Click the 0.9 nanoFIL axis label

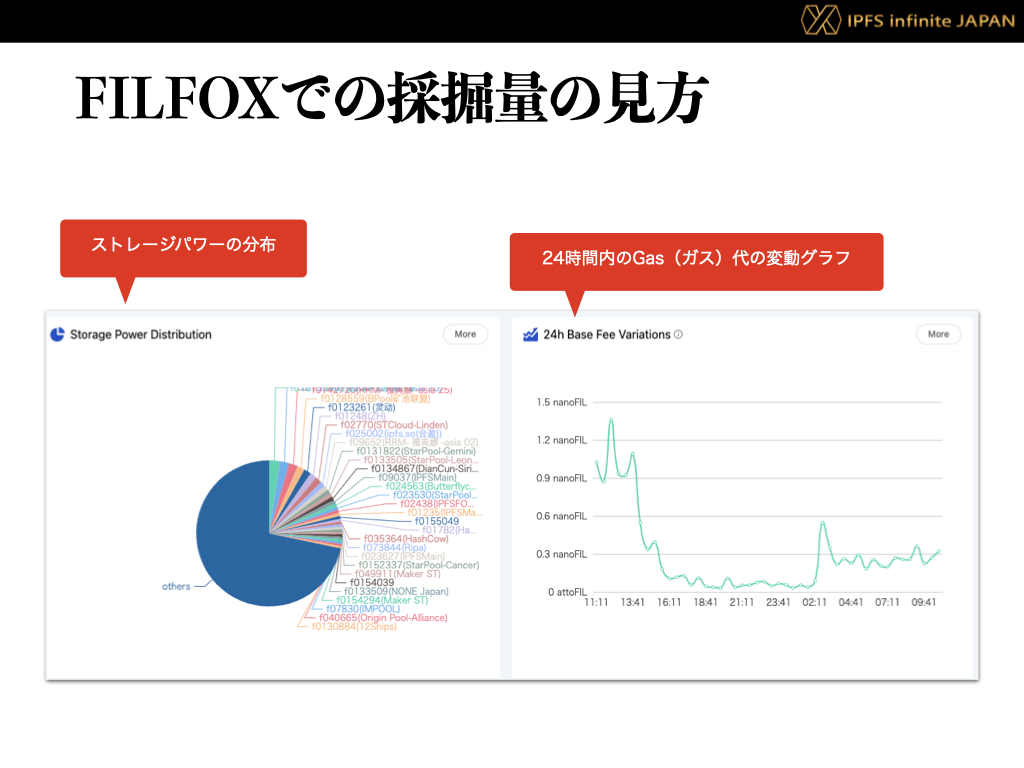pos(562,478)
